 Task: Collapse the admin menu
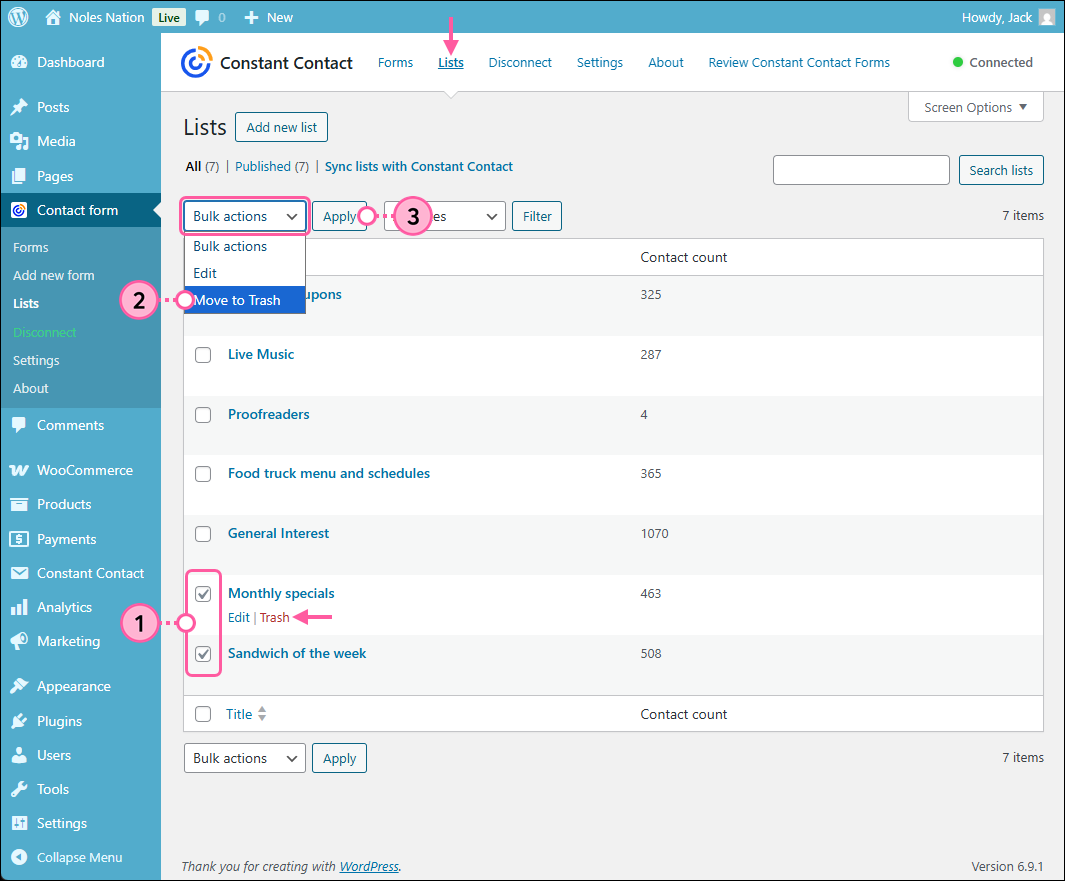point(78,857)
